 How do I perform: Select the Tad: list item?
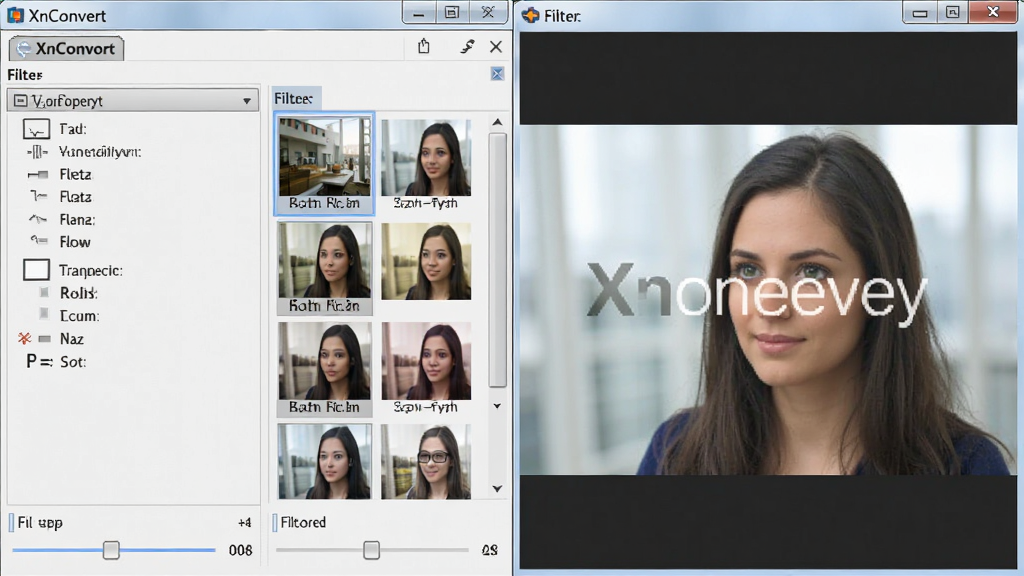click(72, 129)
